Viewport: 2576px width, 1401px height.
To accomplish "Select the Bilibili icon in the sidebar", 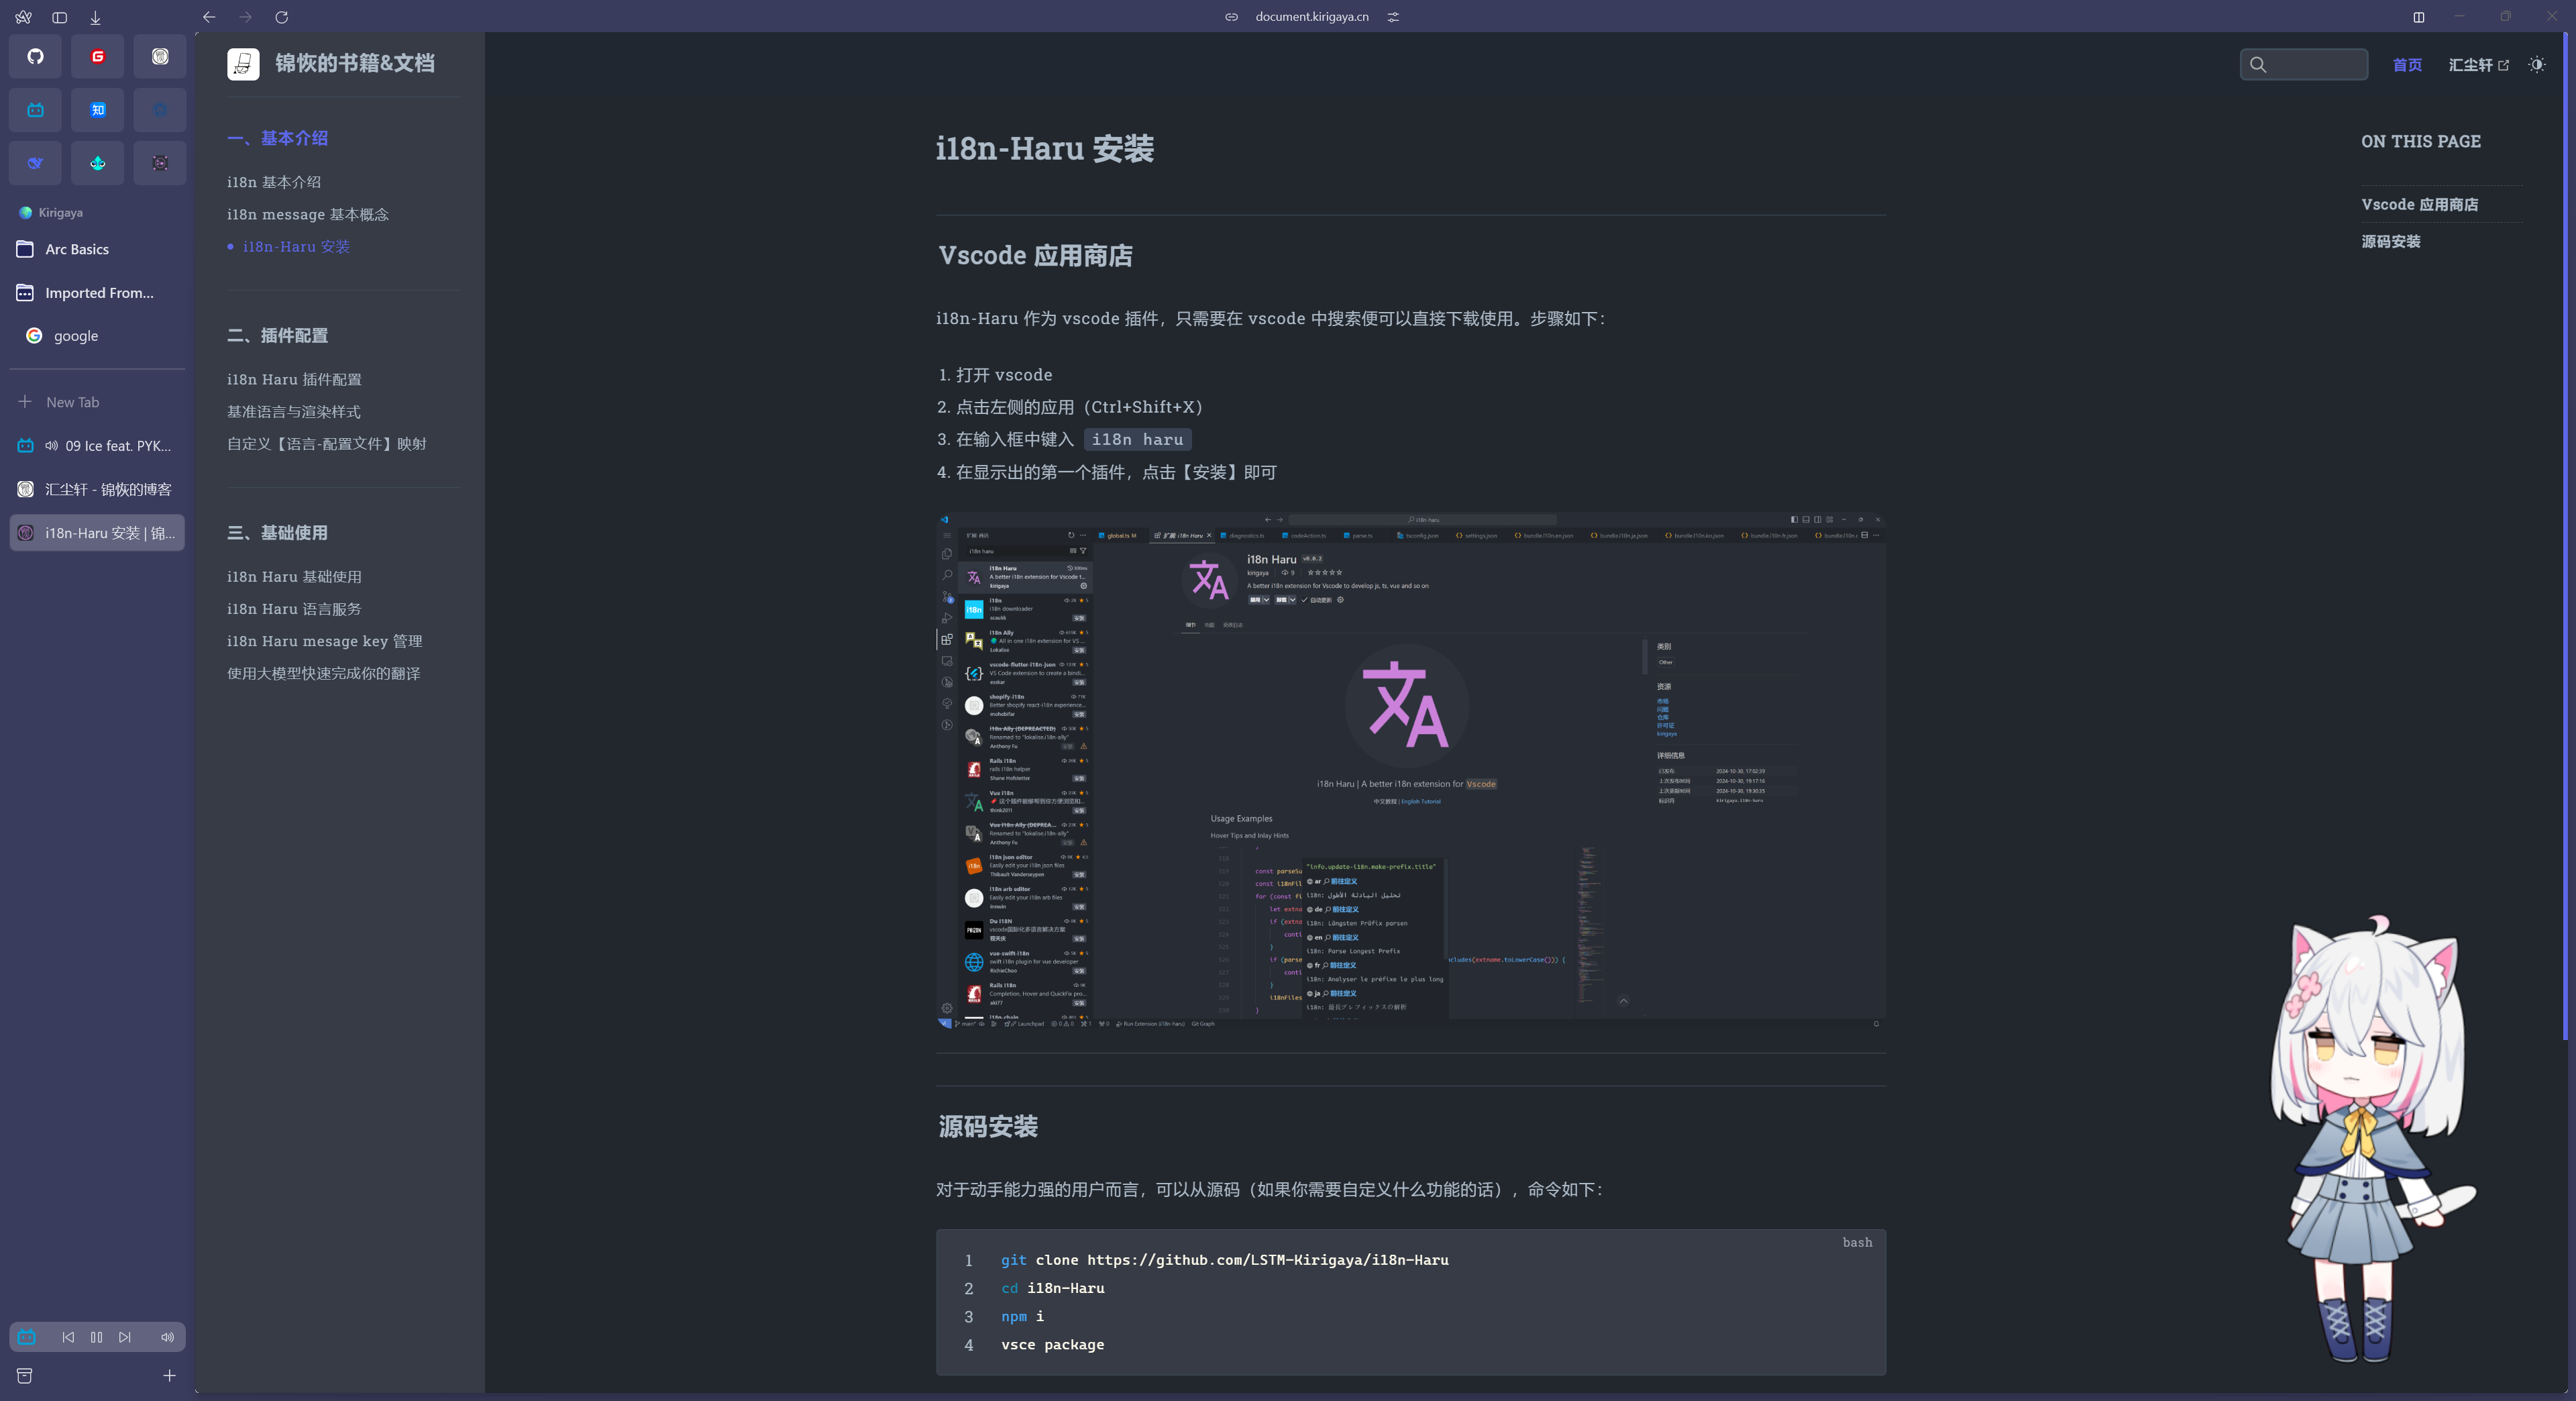I will coord(35,110).
